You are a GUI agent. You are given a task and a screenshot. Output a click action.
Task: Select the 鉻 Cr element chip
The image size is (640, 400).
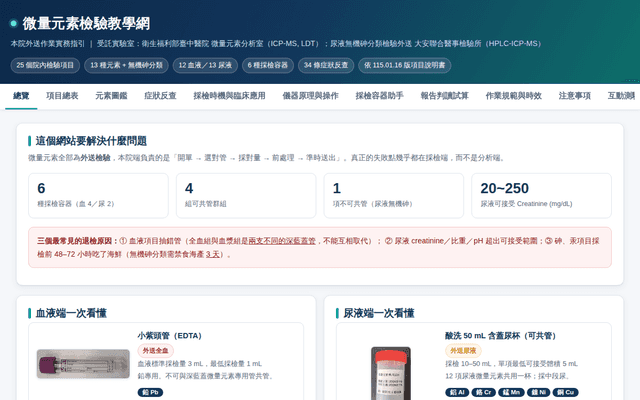pyautogui.click(x=484, y=393)
